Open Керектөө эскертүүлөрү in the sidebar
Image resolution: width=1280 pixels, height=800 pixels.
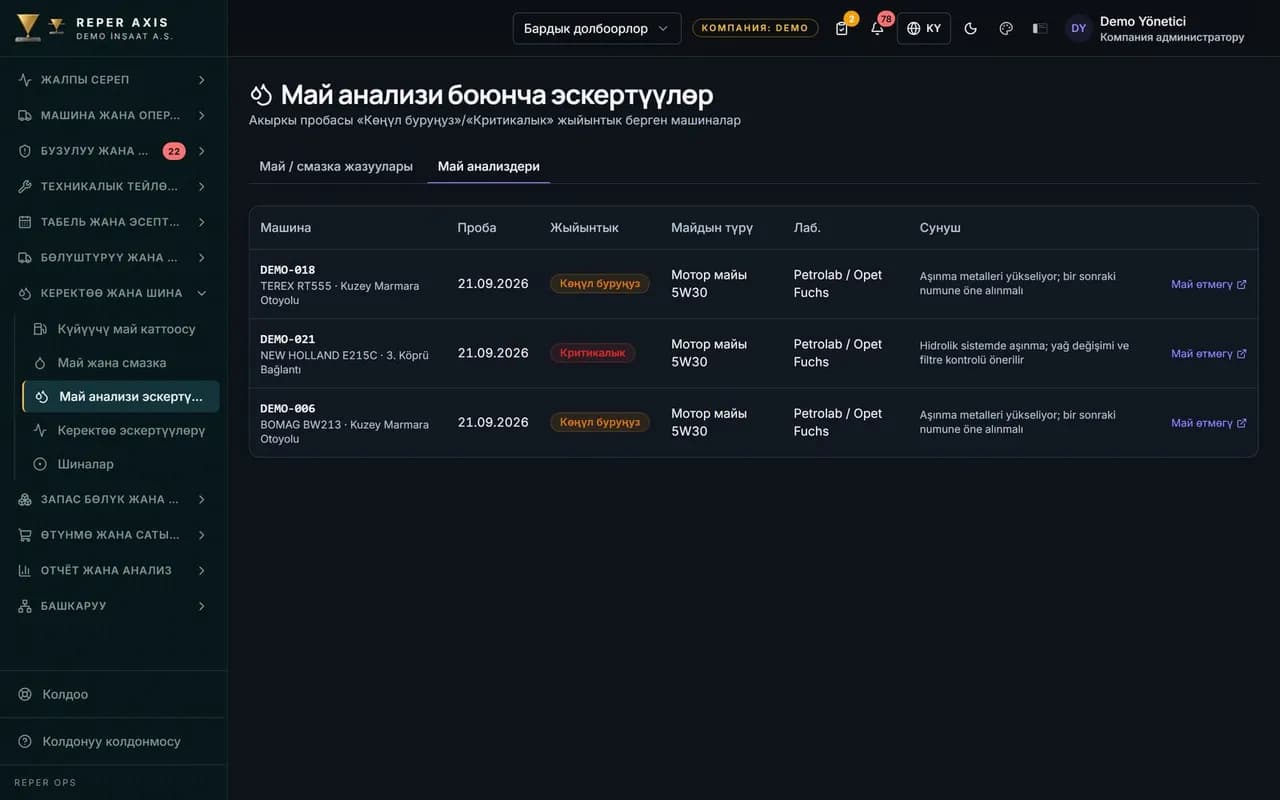coord(121,431)
